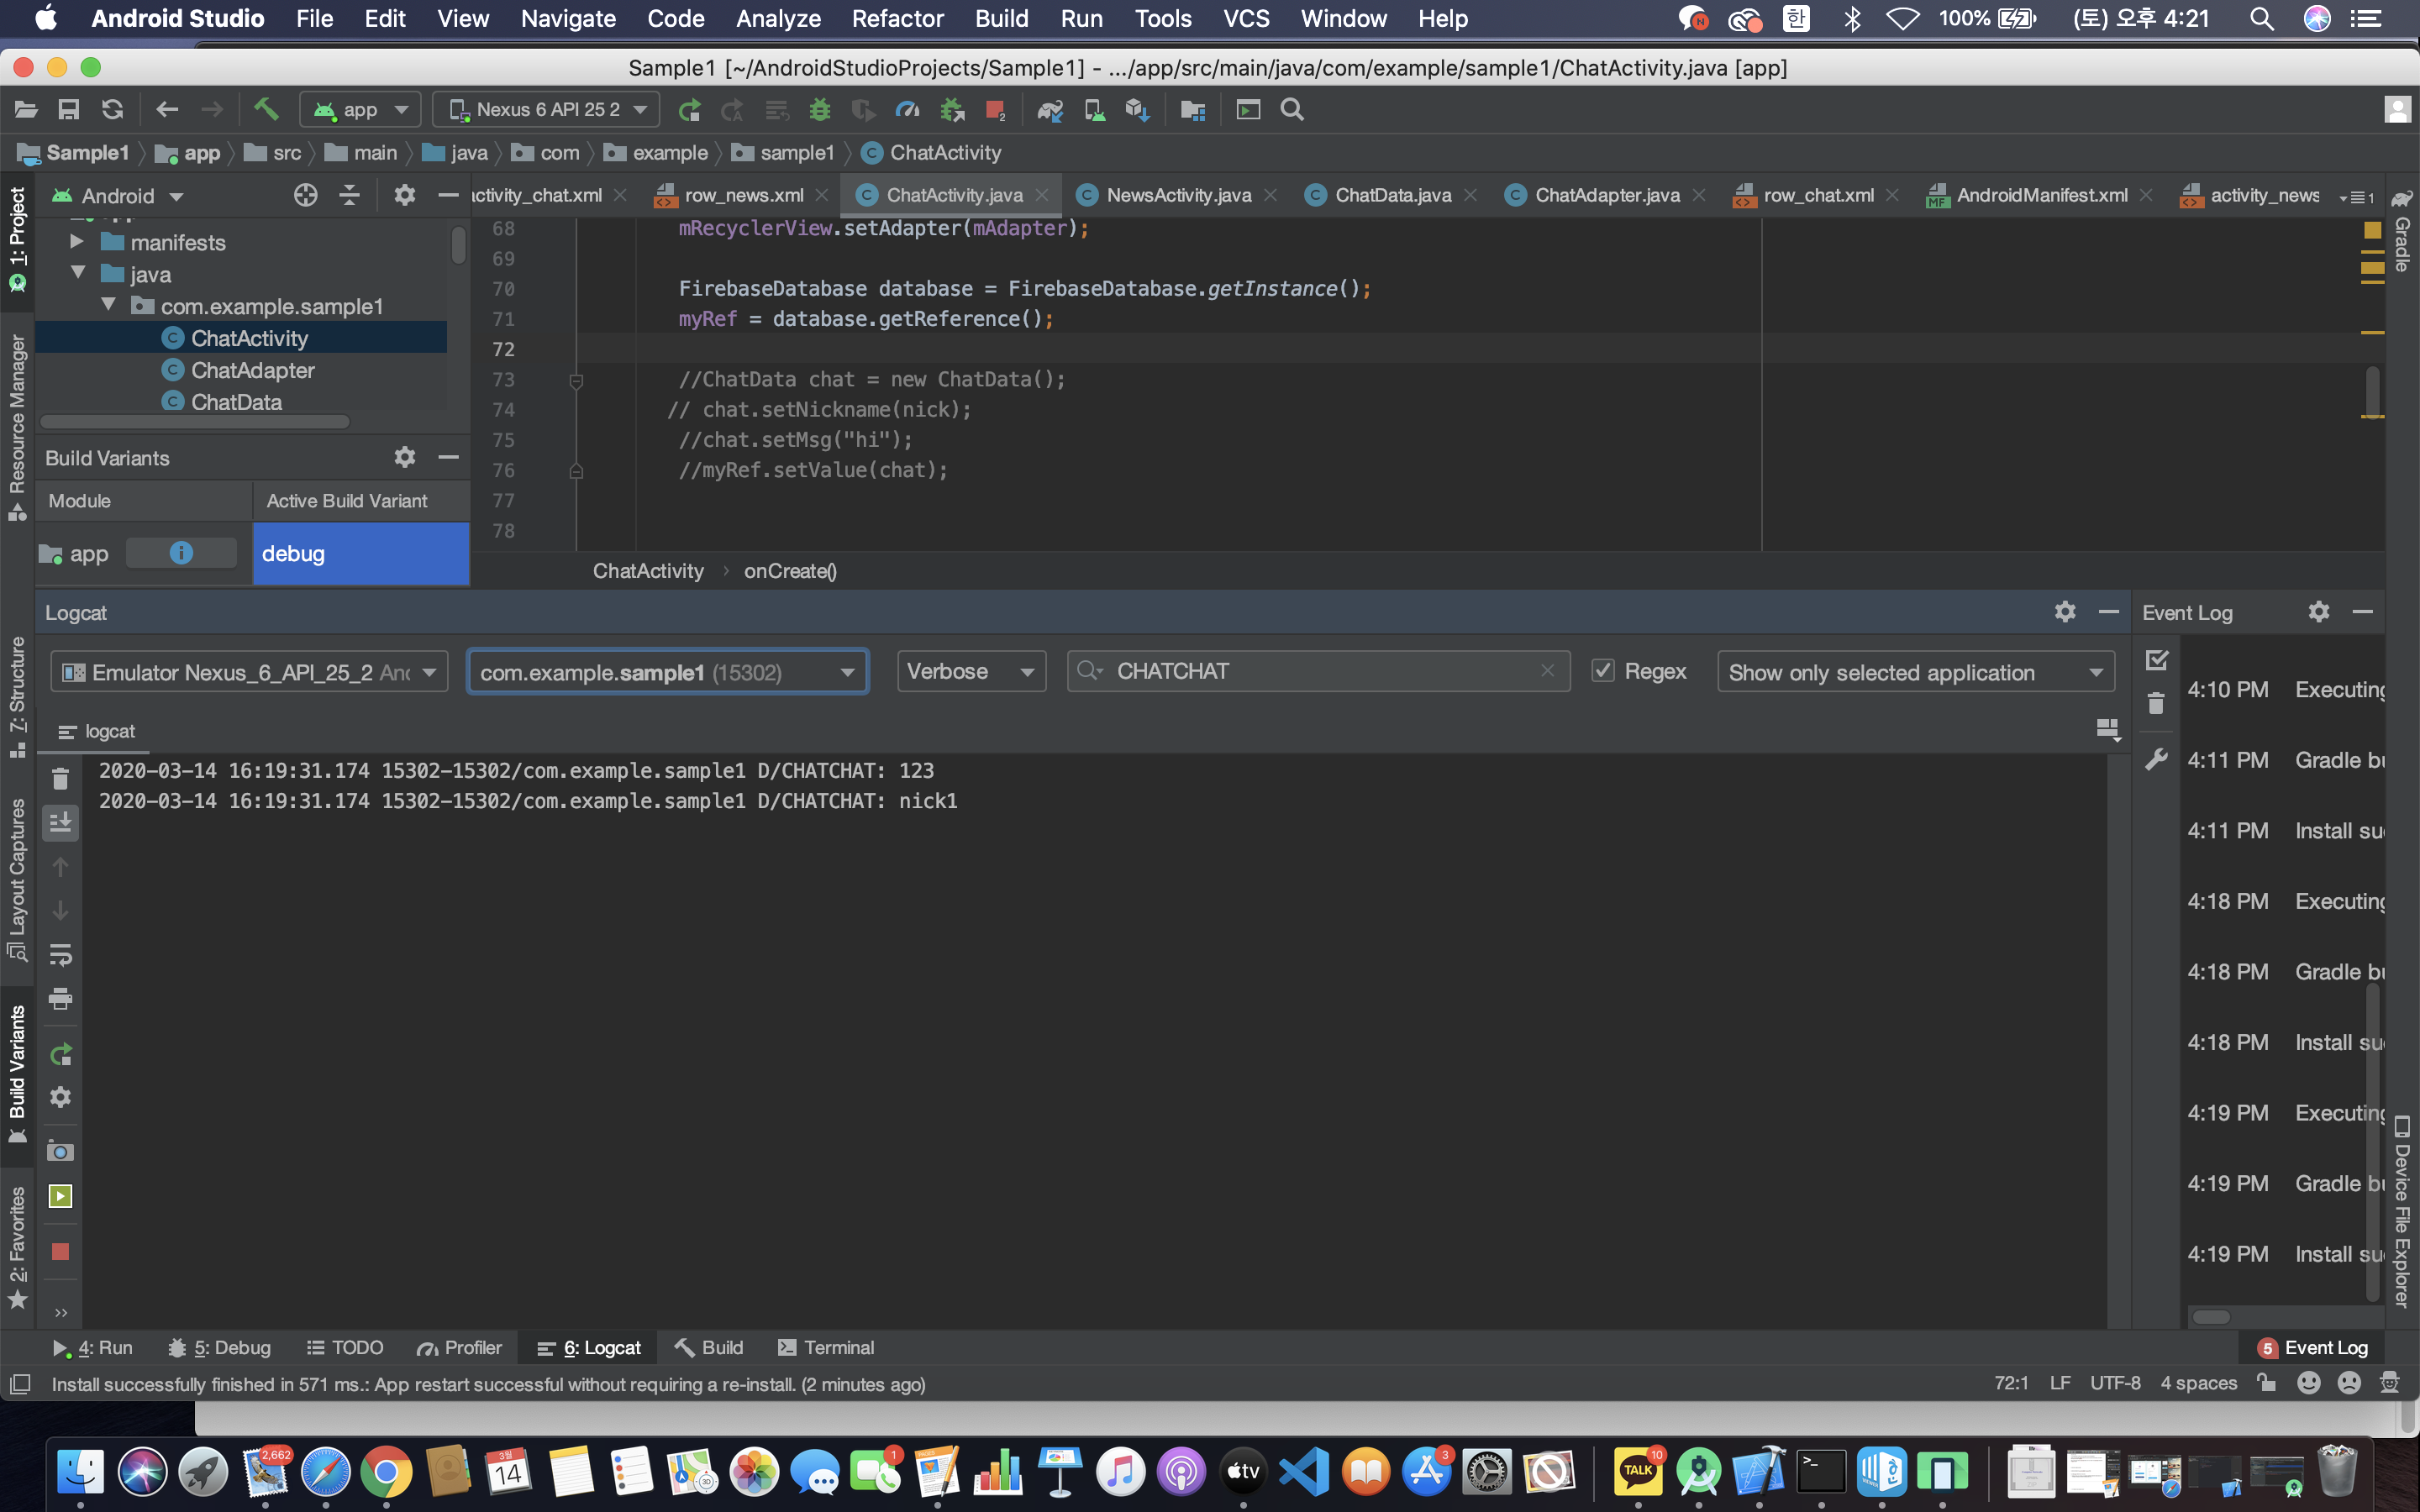Switch to the ChatAdapter.java tab
The width and height of the screenshot is (2420, 1512).
1606,195
